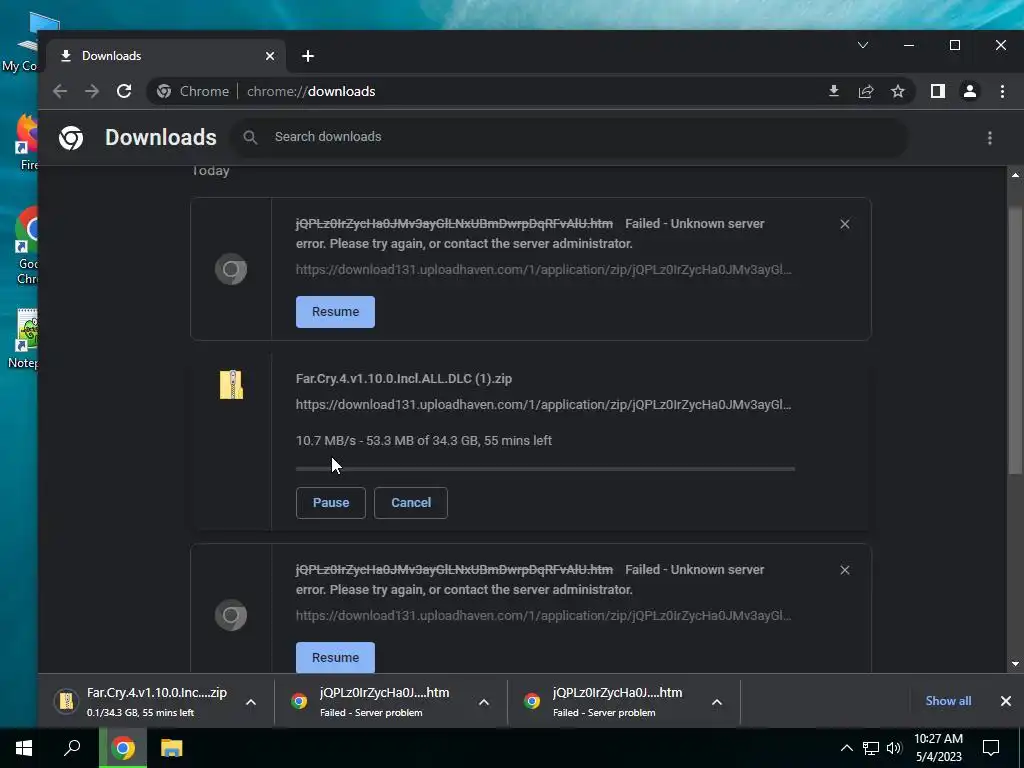Click the Chrome taskbar icon

click(123, 748)
